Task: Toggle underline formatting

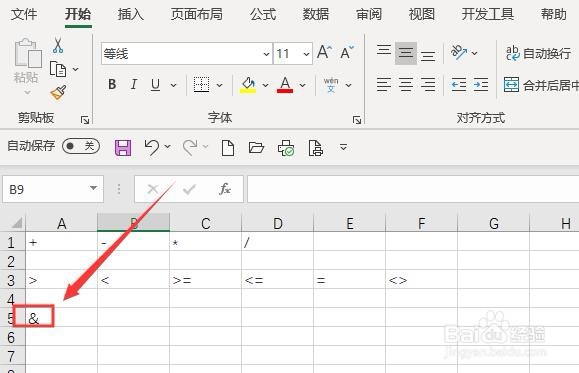Action: pos(155,85)
